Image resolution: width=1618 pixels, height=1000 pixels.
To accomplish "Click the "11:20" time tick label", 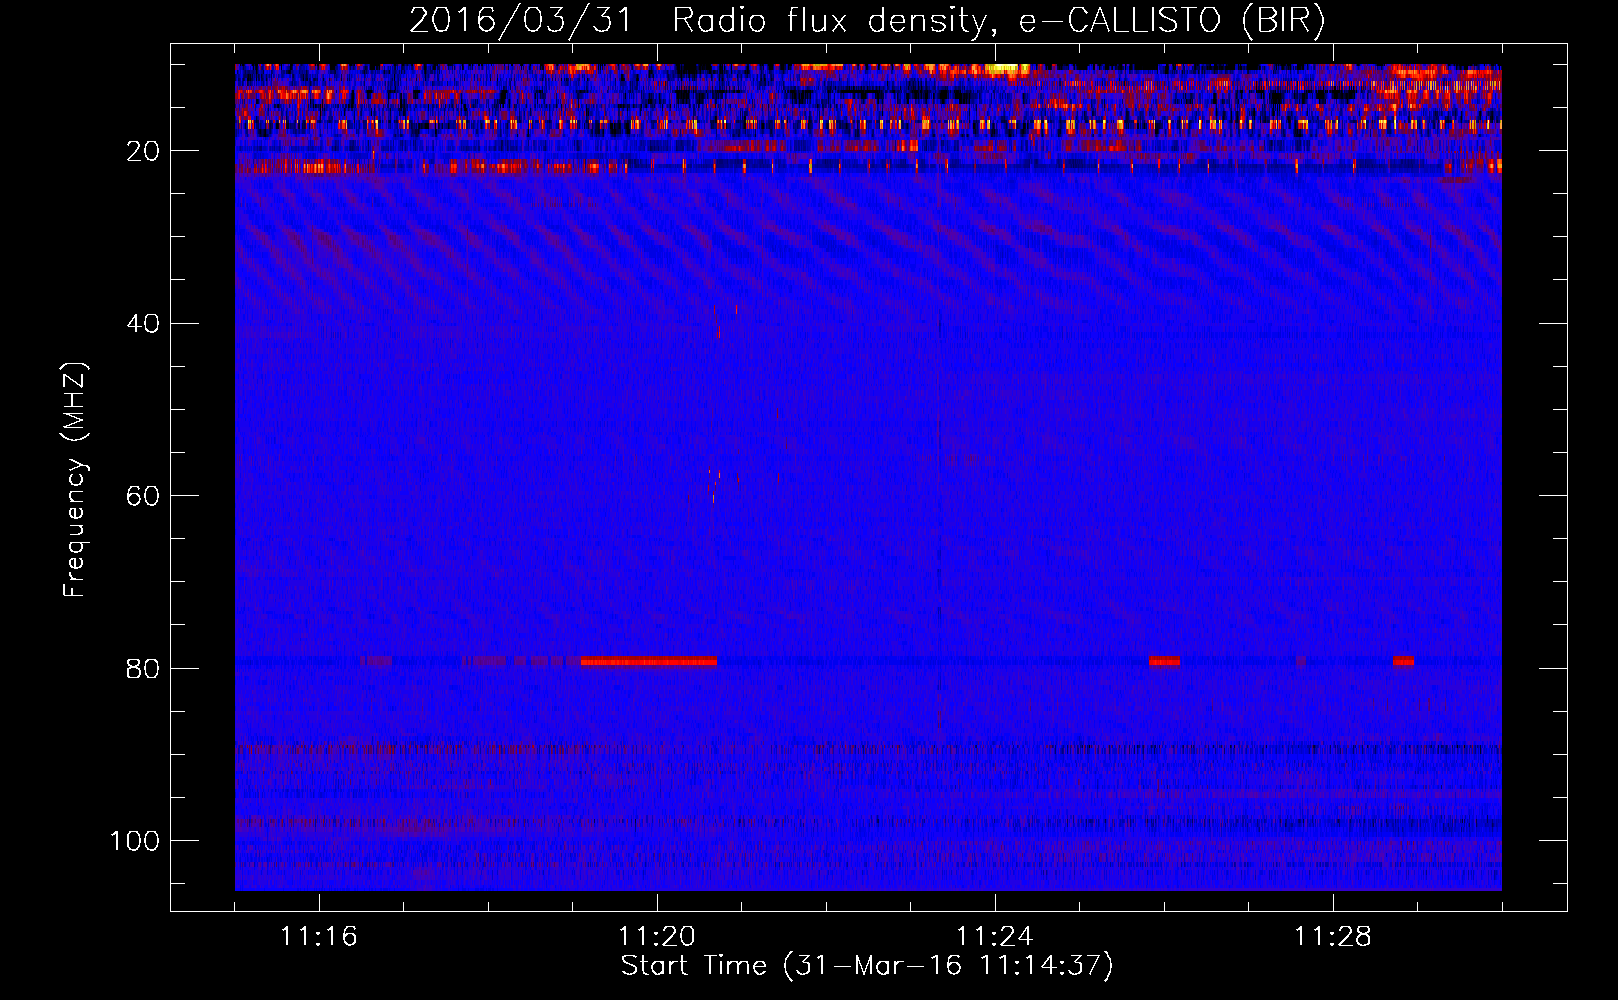I will (657, 937).
